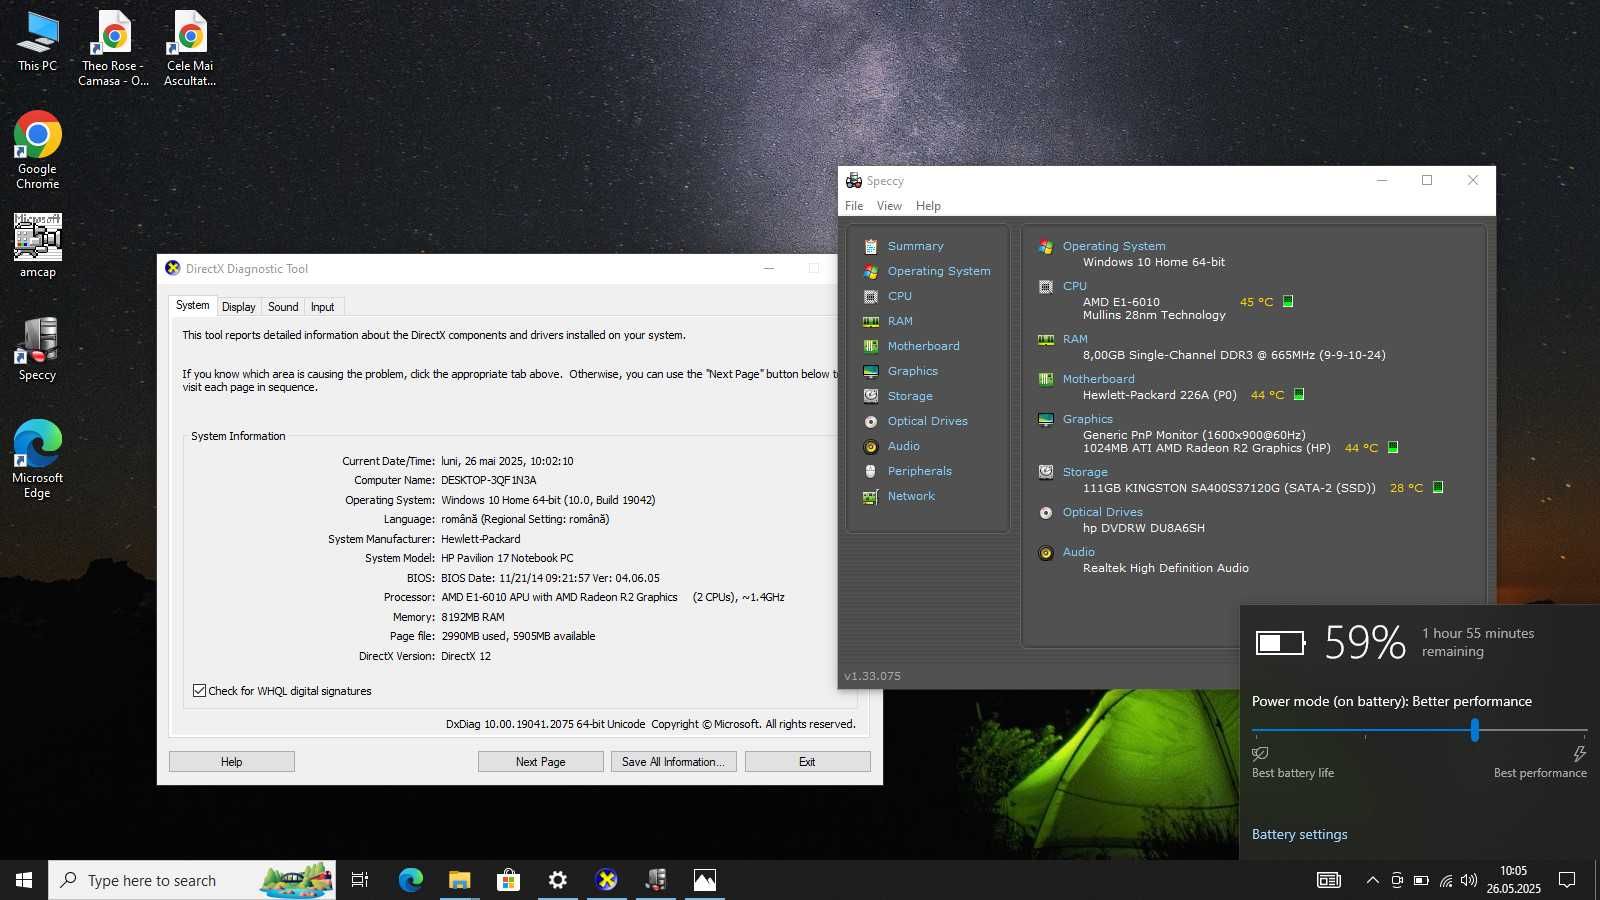
Task: Open Microsoft Store from the taskbar
Action: tap(508, 880)
